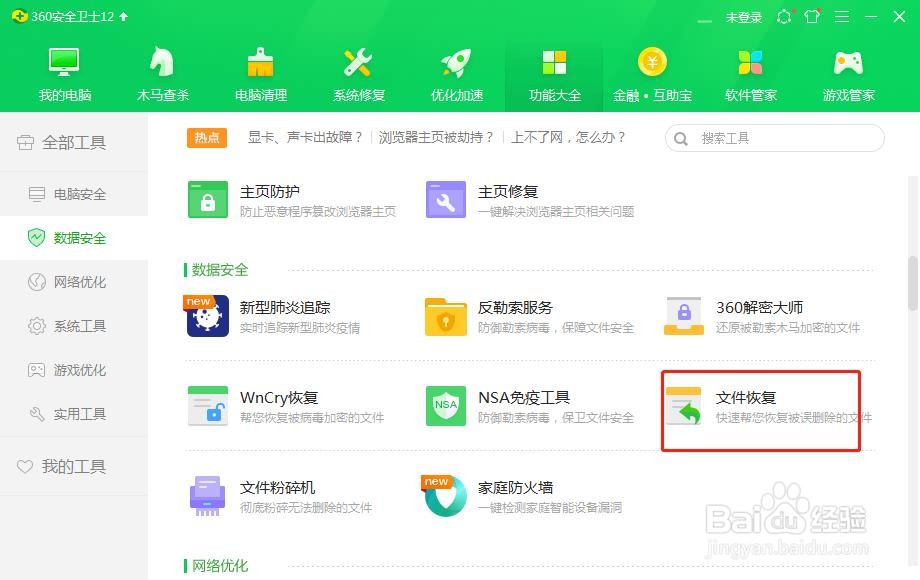This screenshot has width=920, height=580.
Task: Click description 帮您恢复被病毒加密的文件
Action: (x=312, y=418)
